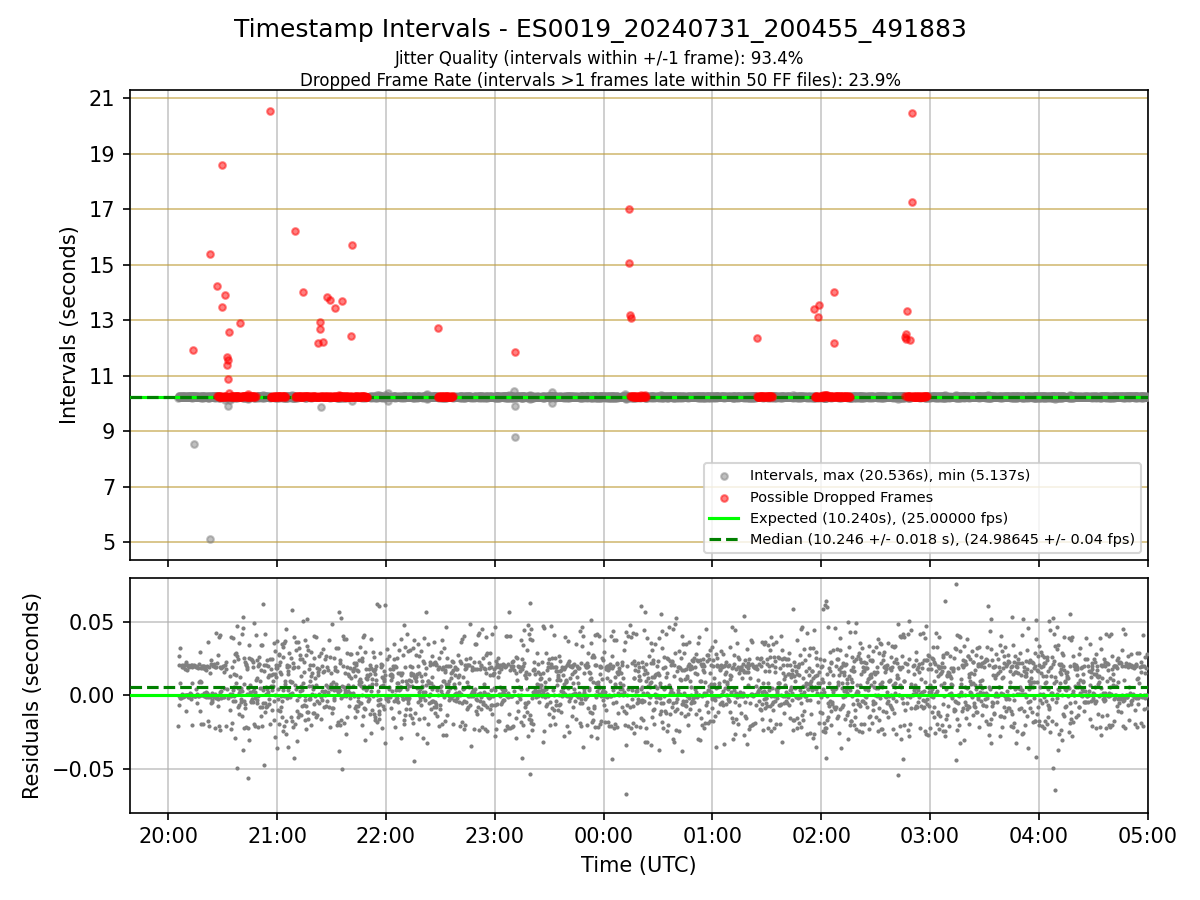Click the lowest gray data point near 5 seconds
Screen dimensions: 1200x900
click(210, 539)
